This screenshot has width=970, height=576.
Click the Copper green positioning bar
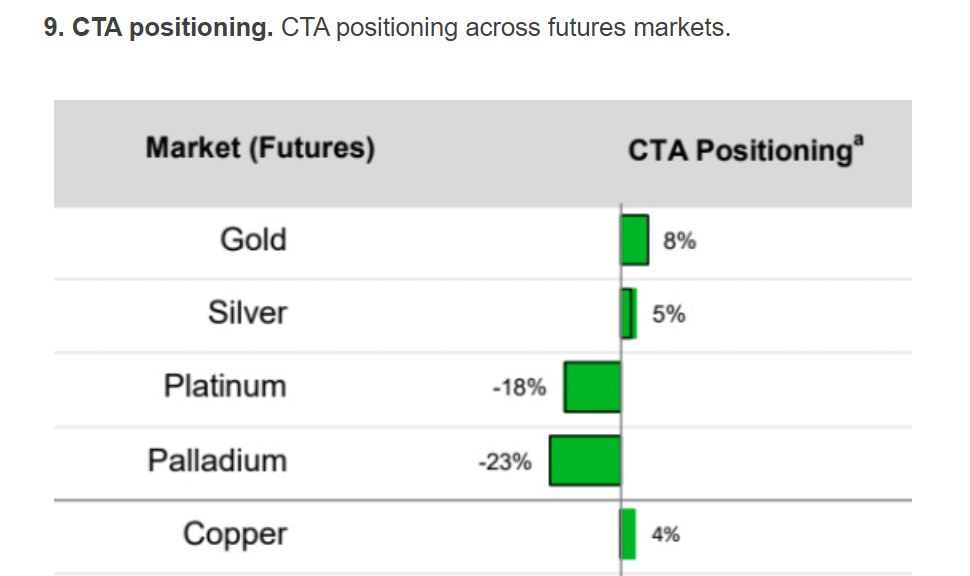(628, 534)
